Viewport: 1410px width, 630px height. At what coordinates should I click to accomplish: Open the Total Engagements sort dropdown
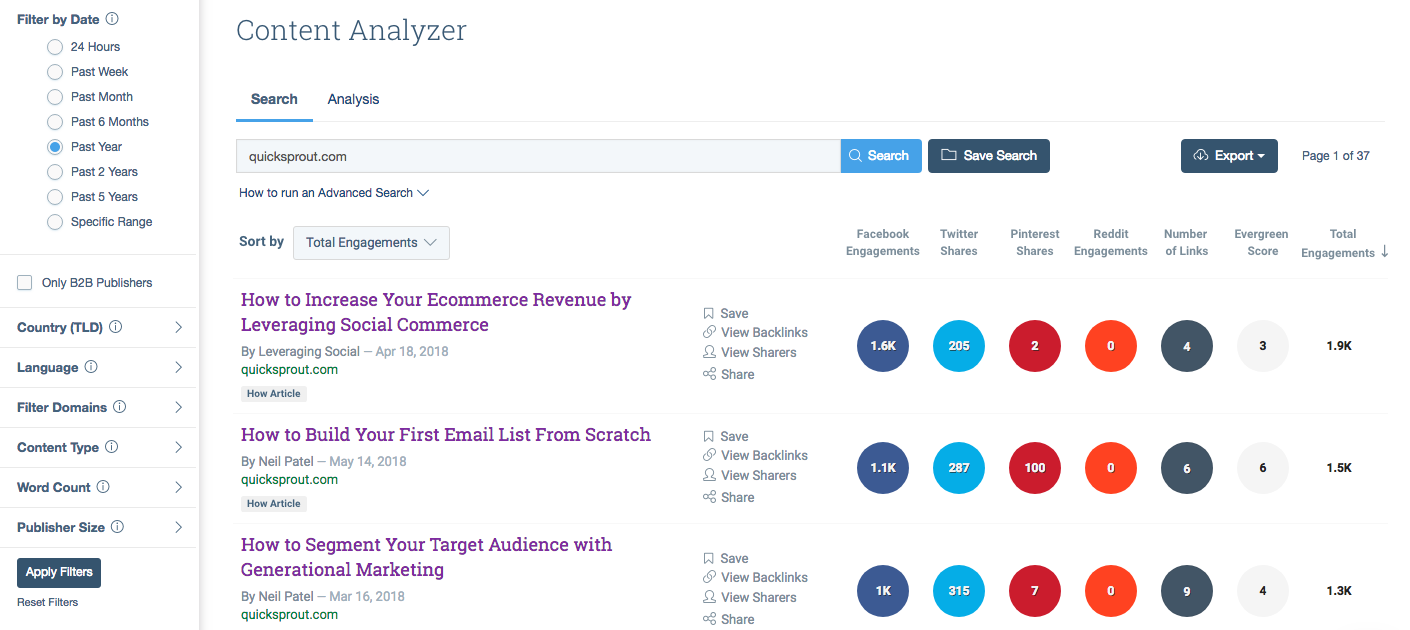pos(371,242)
